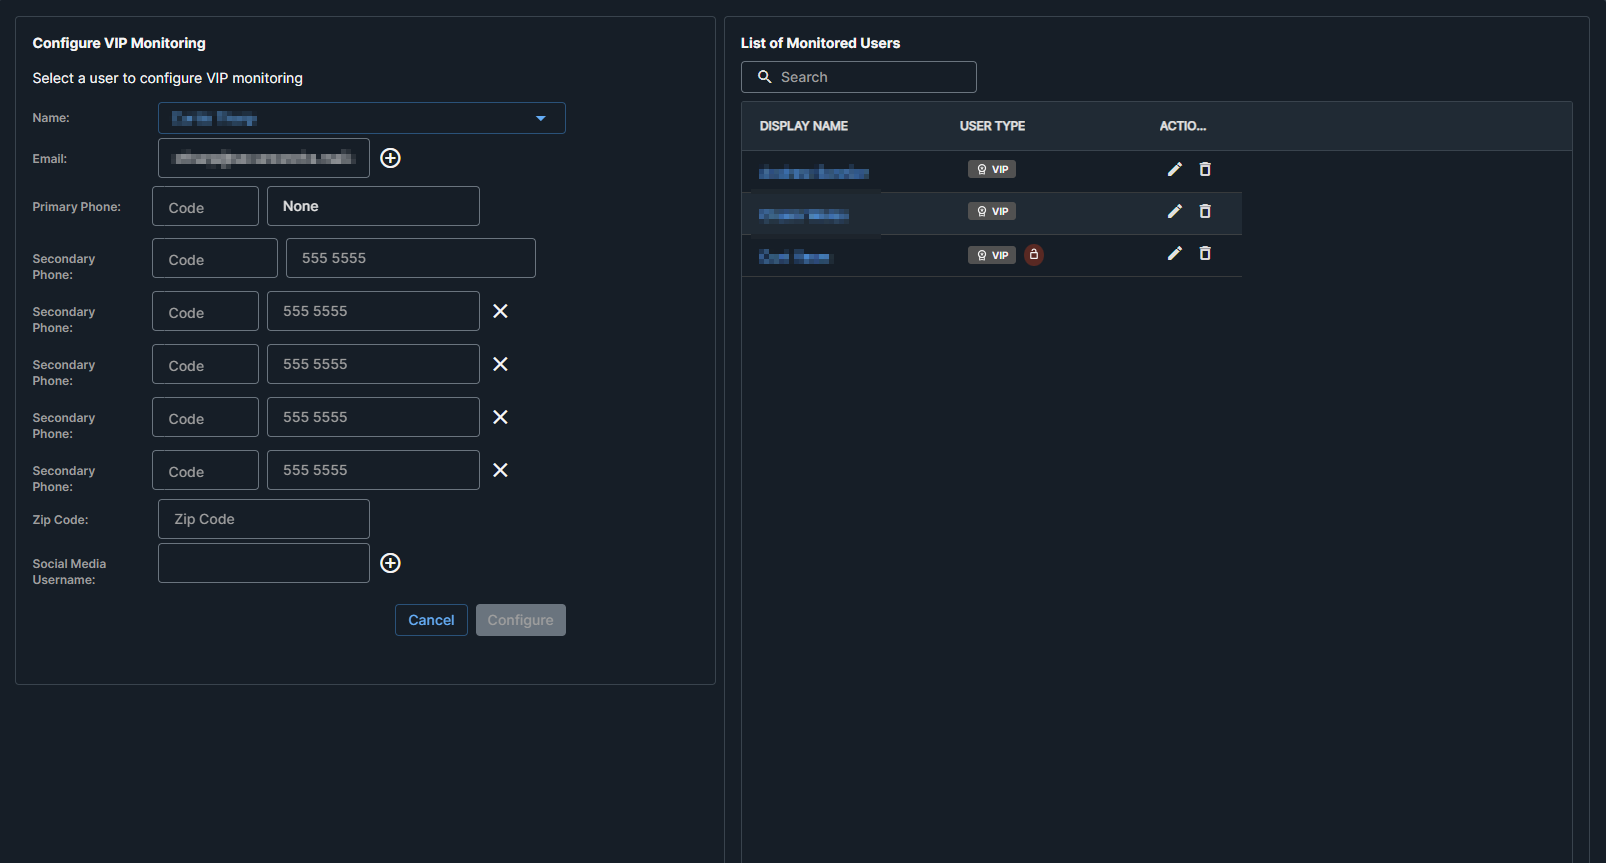Remove the first removable secondary phone row

tap(500, 311)
